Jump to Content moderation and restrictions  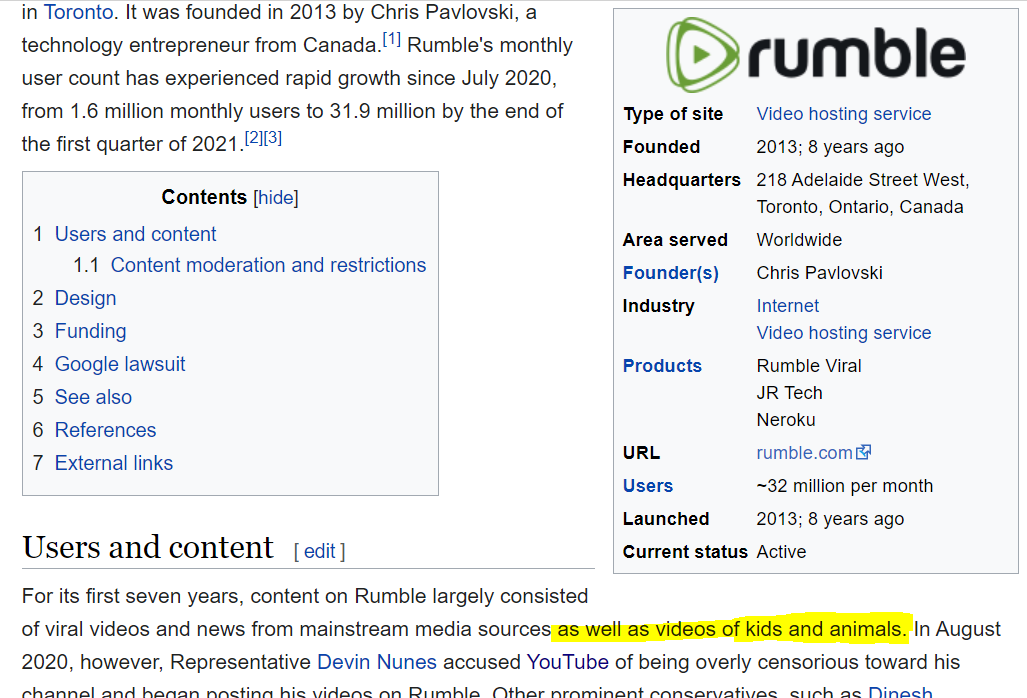click(x=269, y=265)
